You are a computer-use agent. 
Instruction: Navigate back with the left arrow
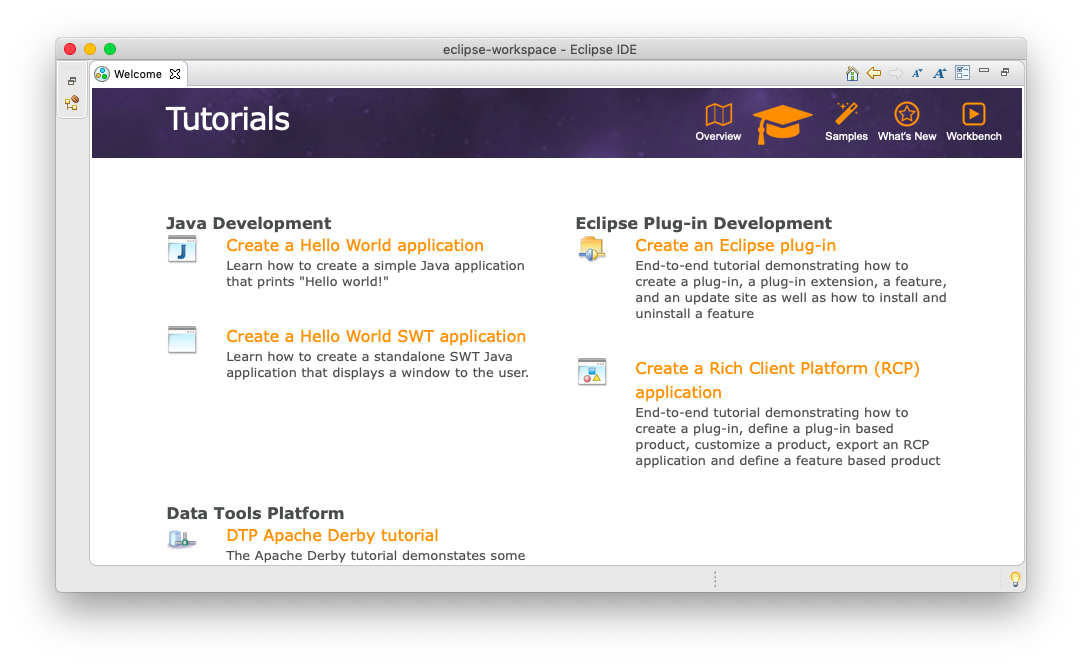(874, 73)
